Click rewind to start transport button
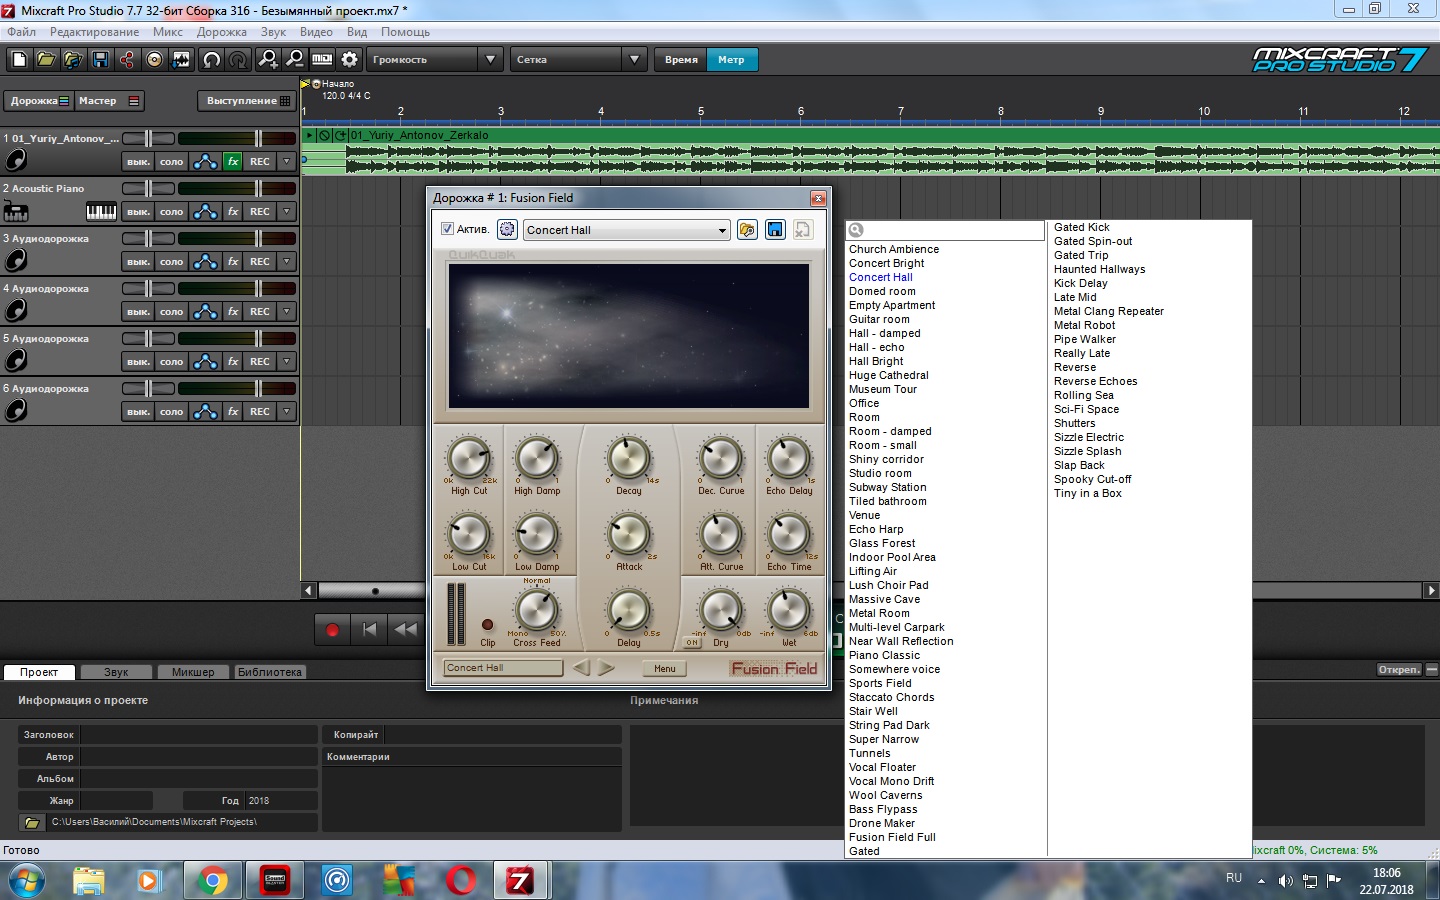 coord(369,629)
